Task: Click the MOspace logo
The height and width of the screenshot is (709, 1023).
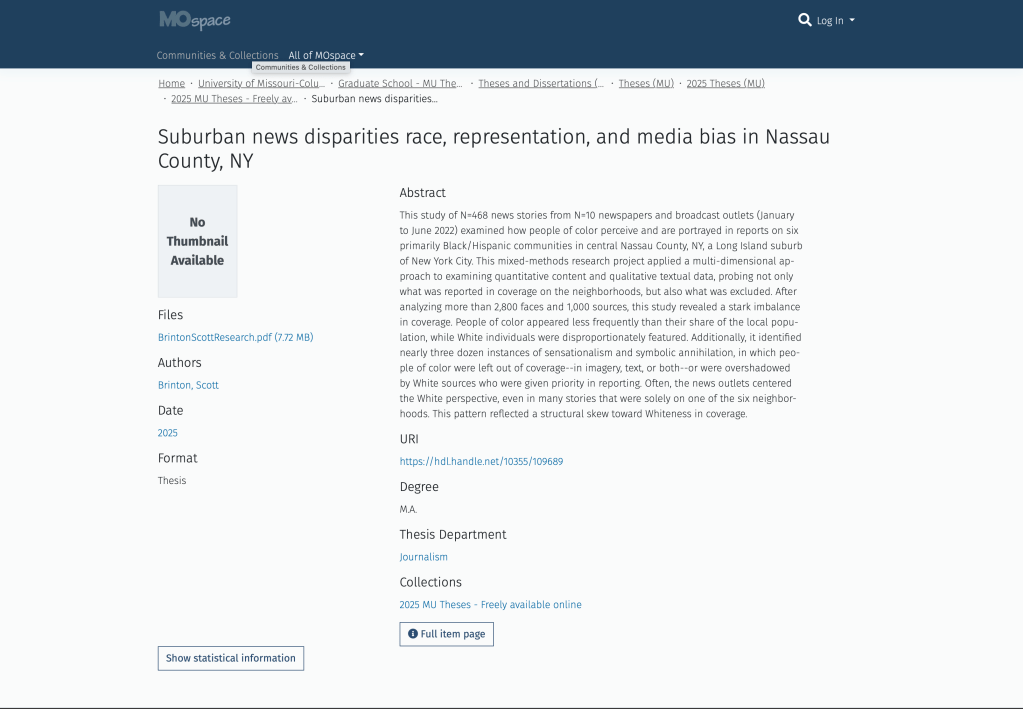Action: pos(195,20)
